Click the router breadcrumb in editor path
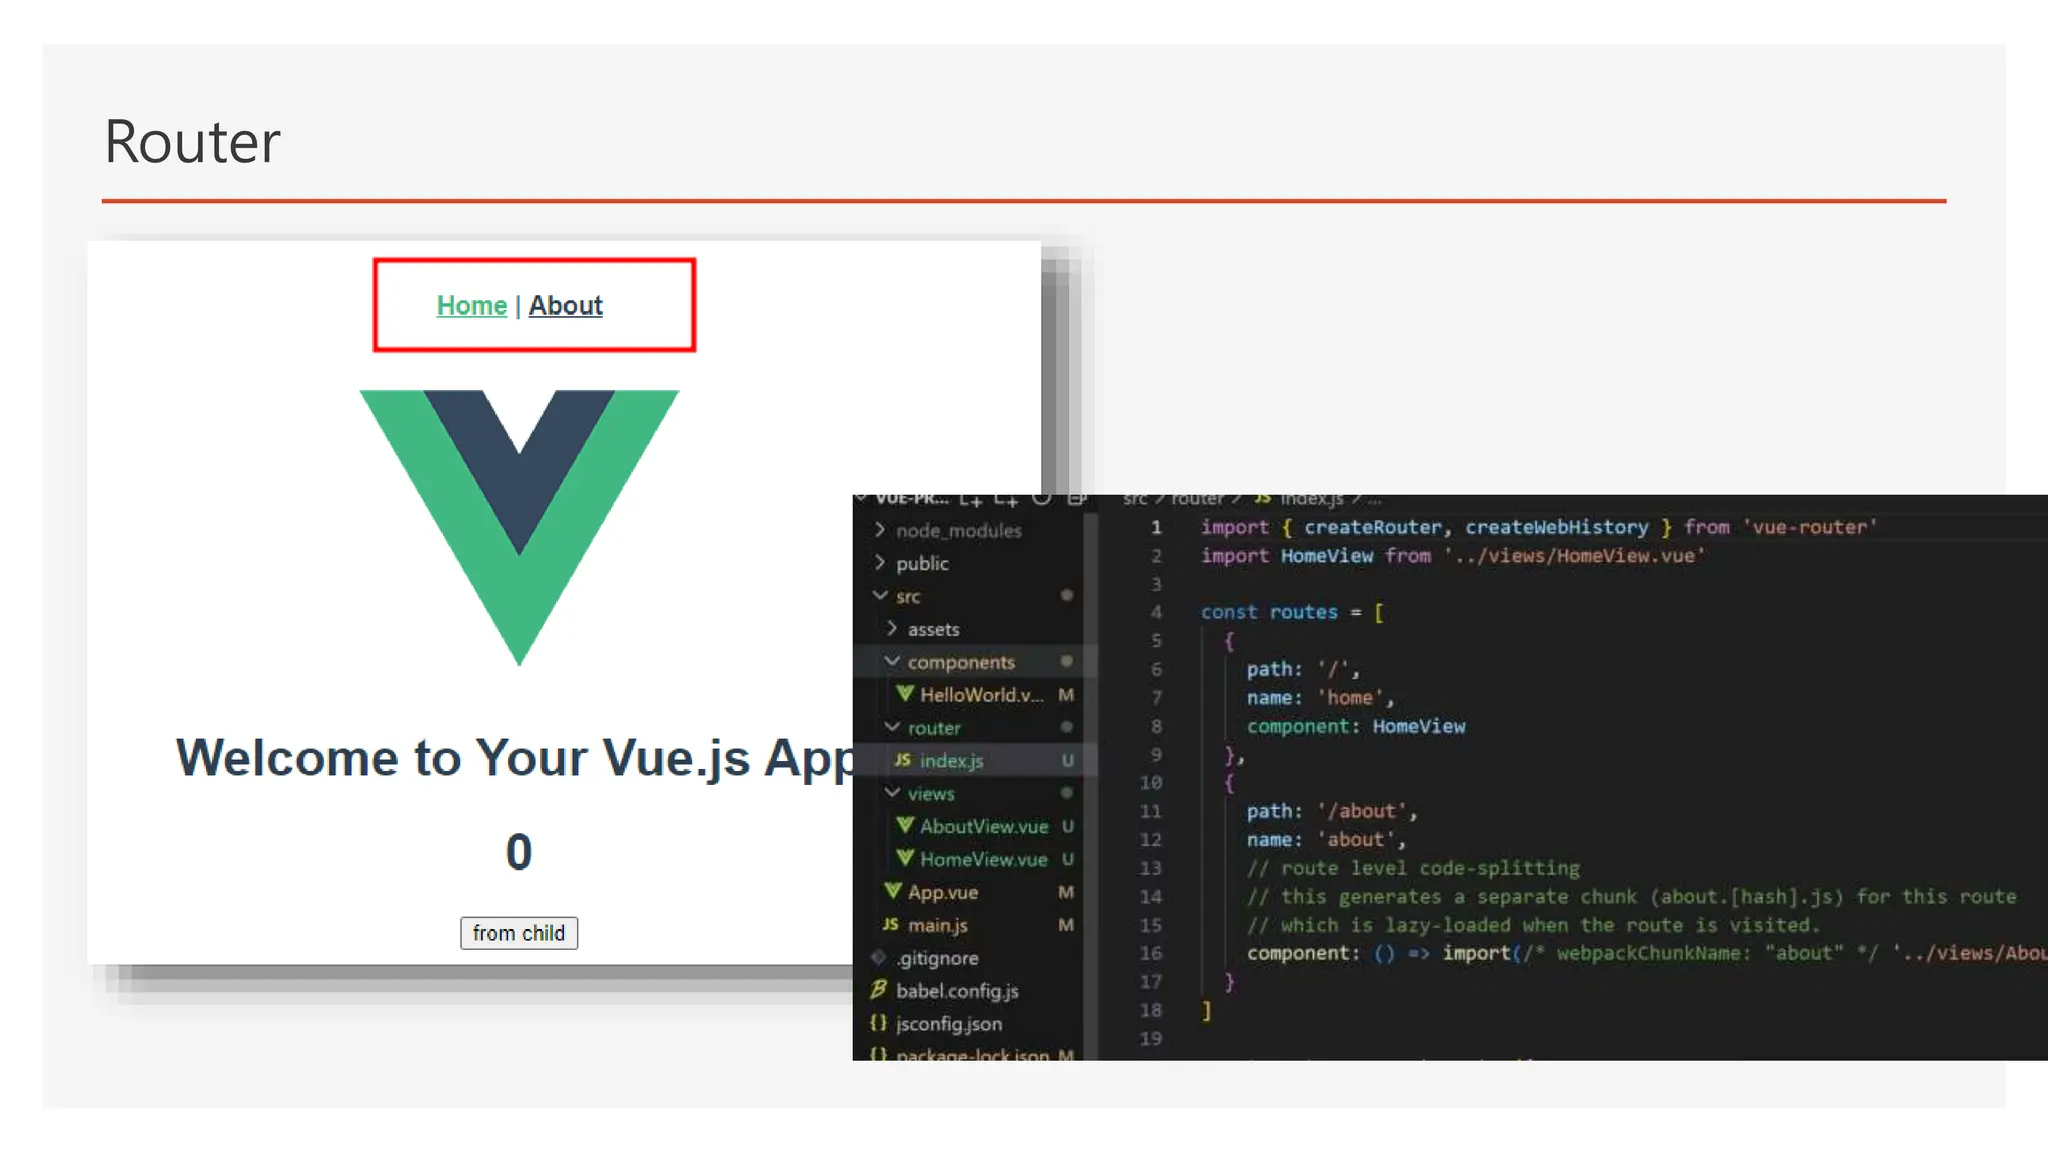The height and width of the screenshot is (1152, 2048). pos(1197,499)
